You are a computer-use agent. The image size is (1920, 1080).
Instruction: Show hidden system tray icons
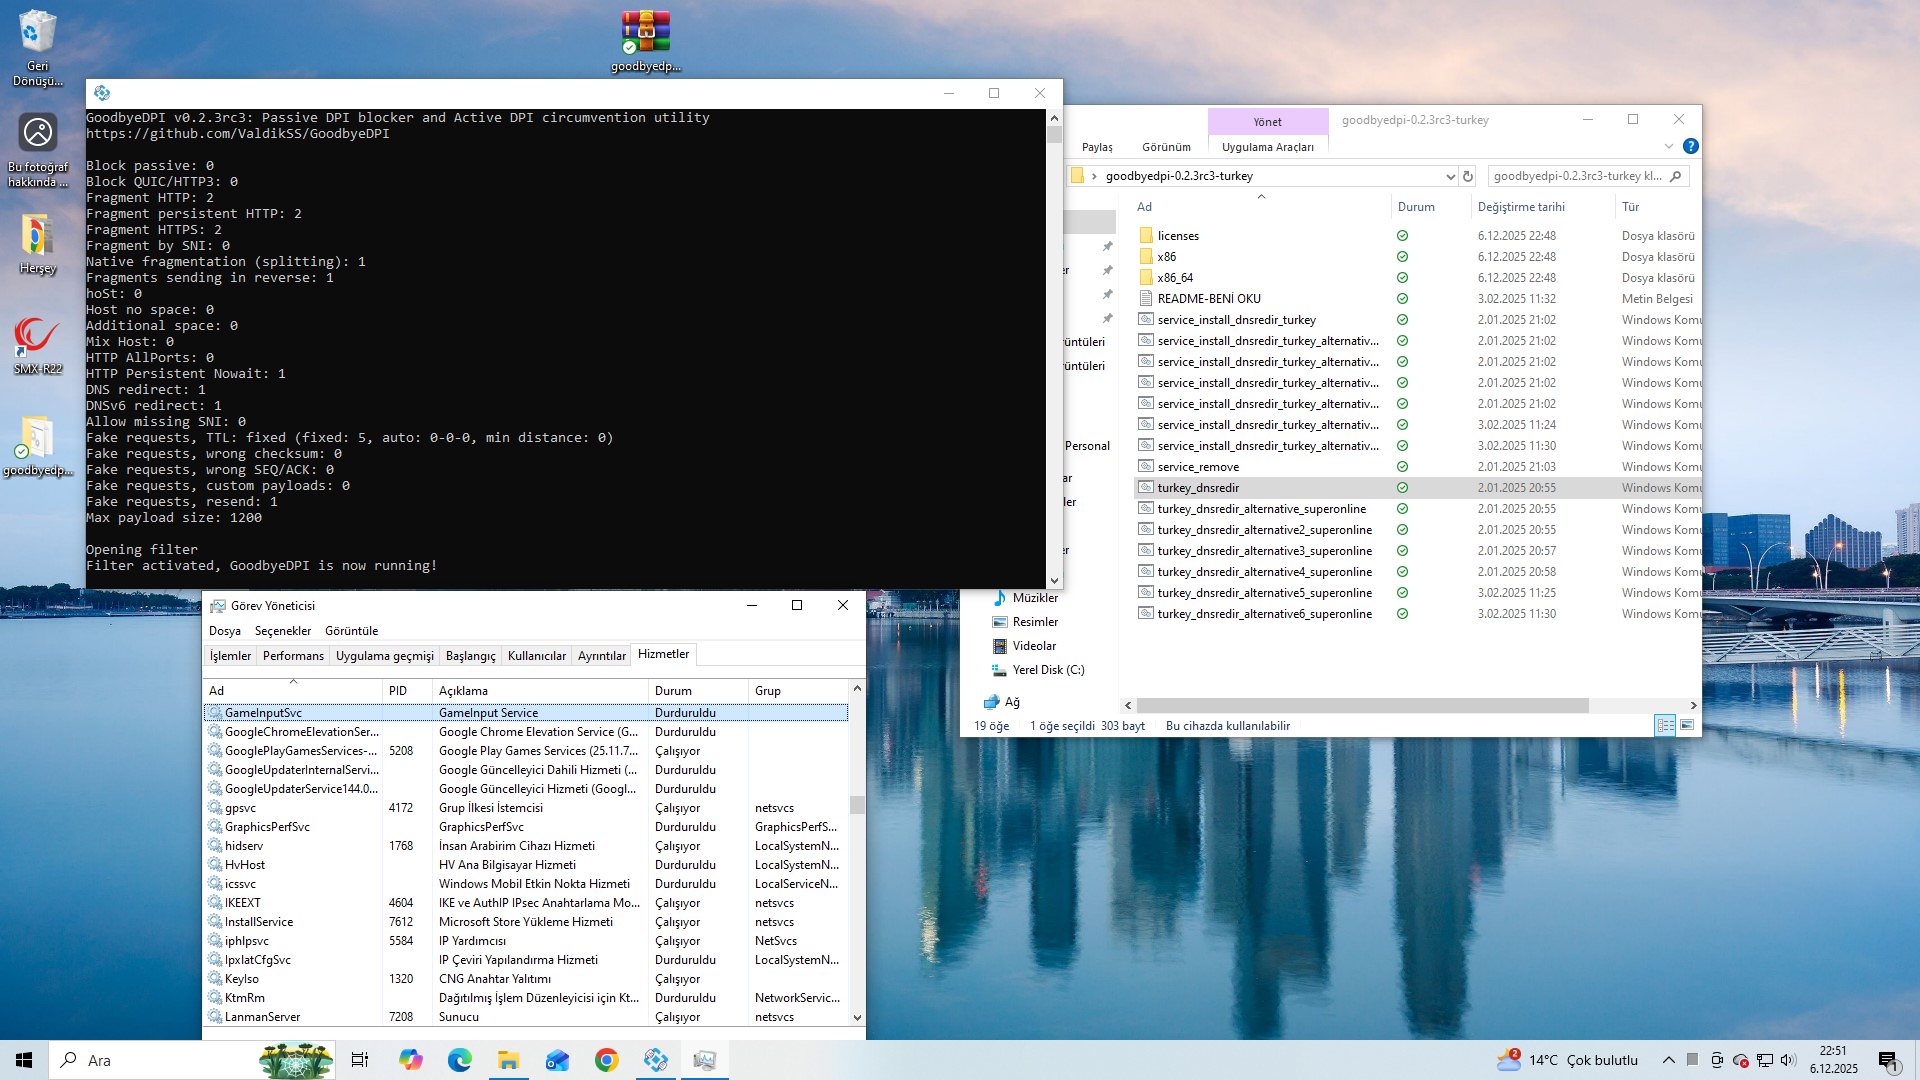coord(1668,1060)
